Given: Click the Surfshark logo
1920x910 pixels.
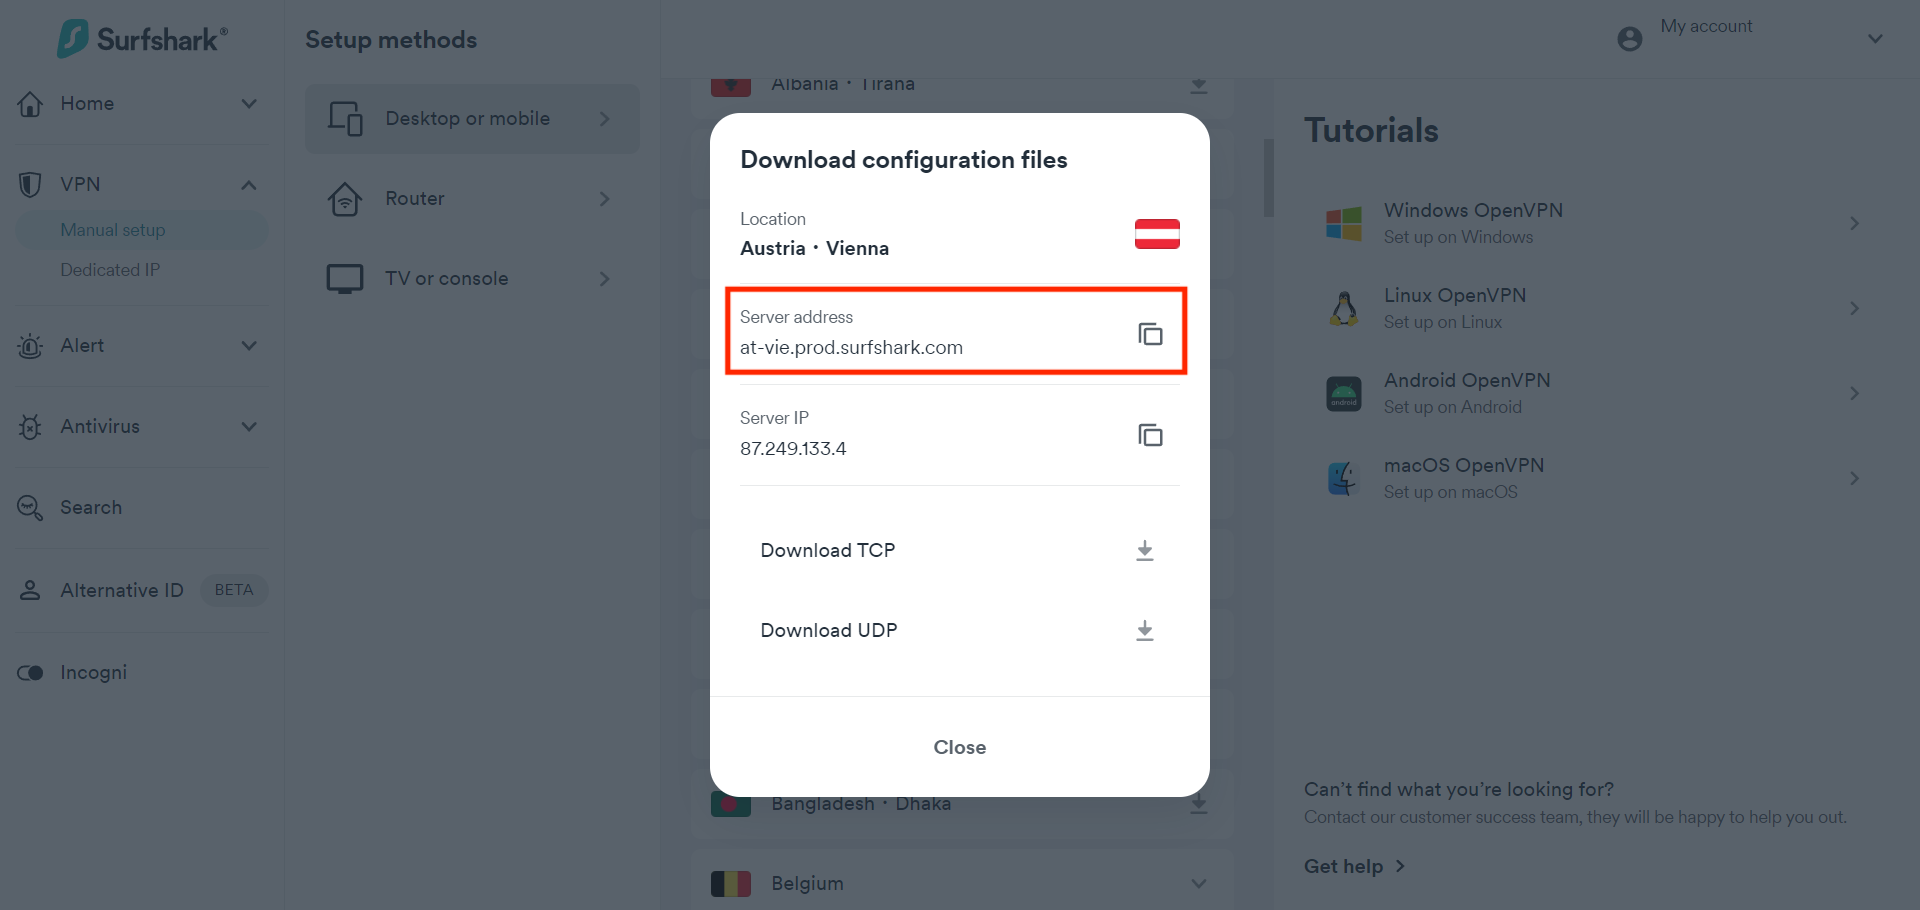Looking at the screenshot, I should coord(142,39).
